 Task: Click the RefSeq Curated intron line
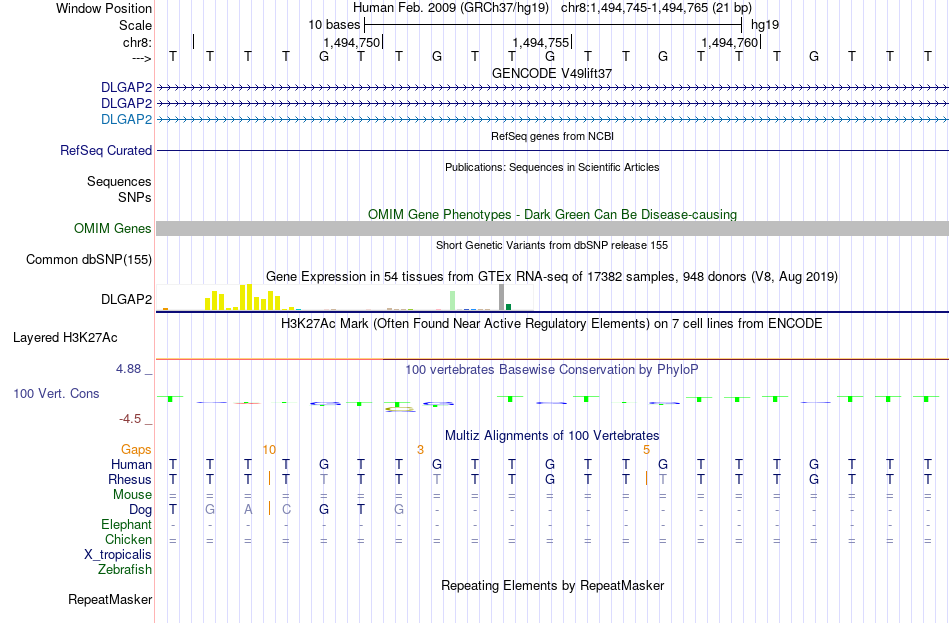point(552,150)
